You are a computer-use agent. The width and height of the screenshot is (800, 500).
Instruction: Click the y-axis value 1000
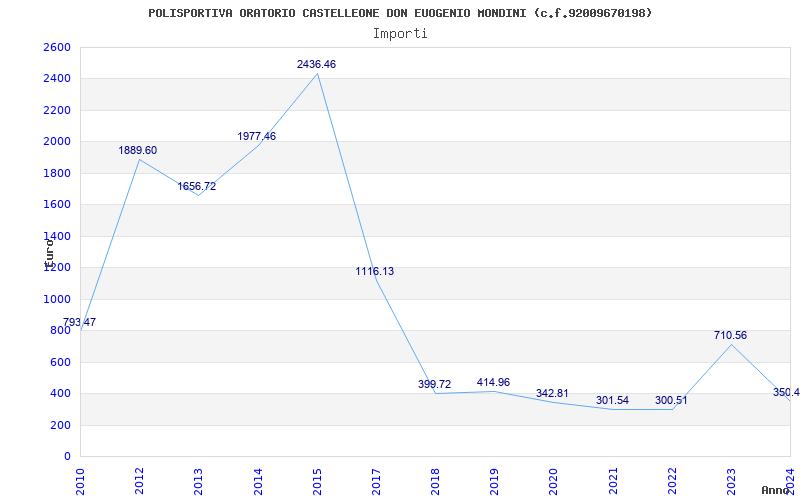coord(57,299)
